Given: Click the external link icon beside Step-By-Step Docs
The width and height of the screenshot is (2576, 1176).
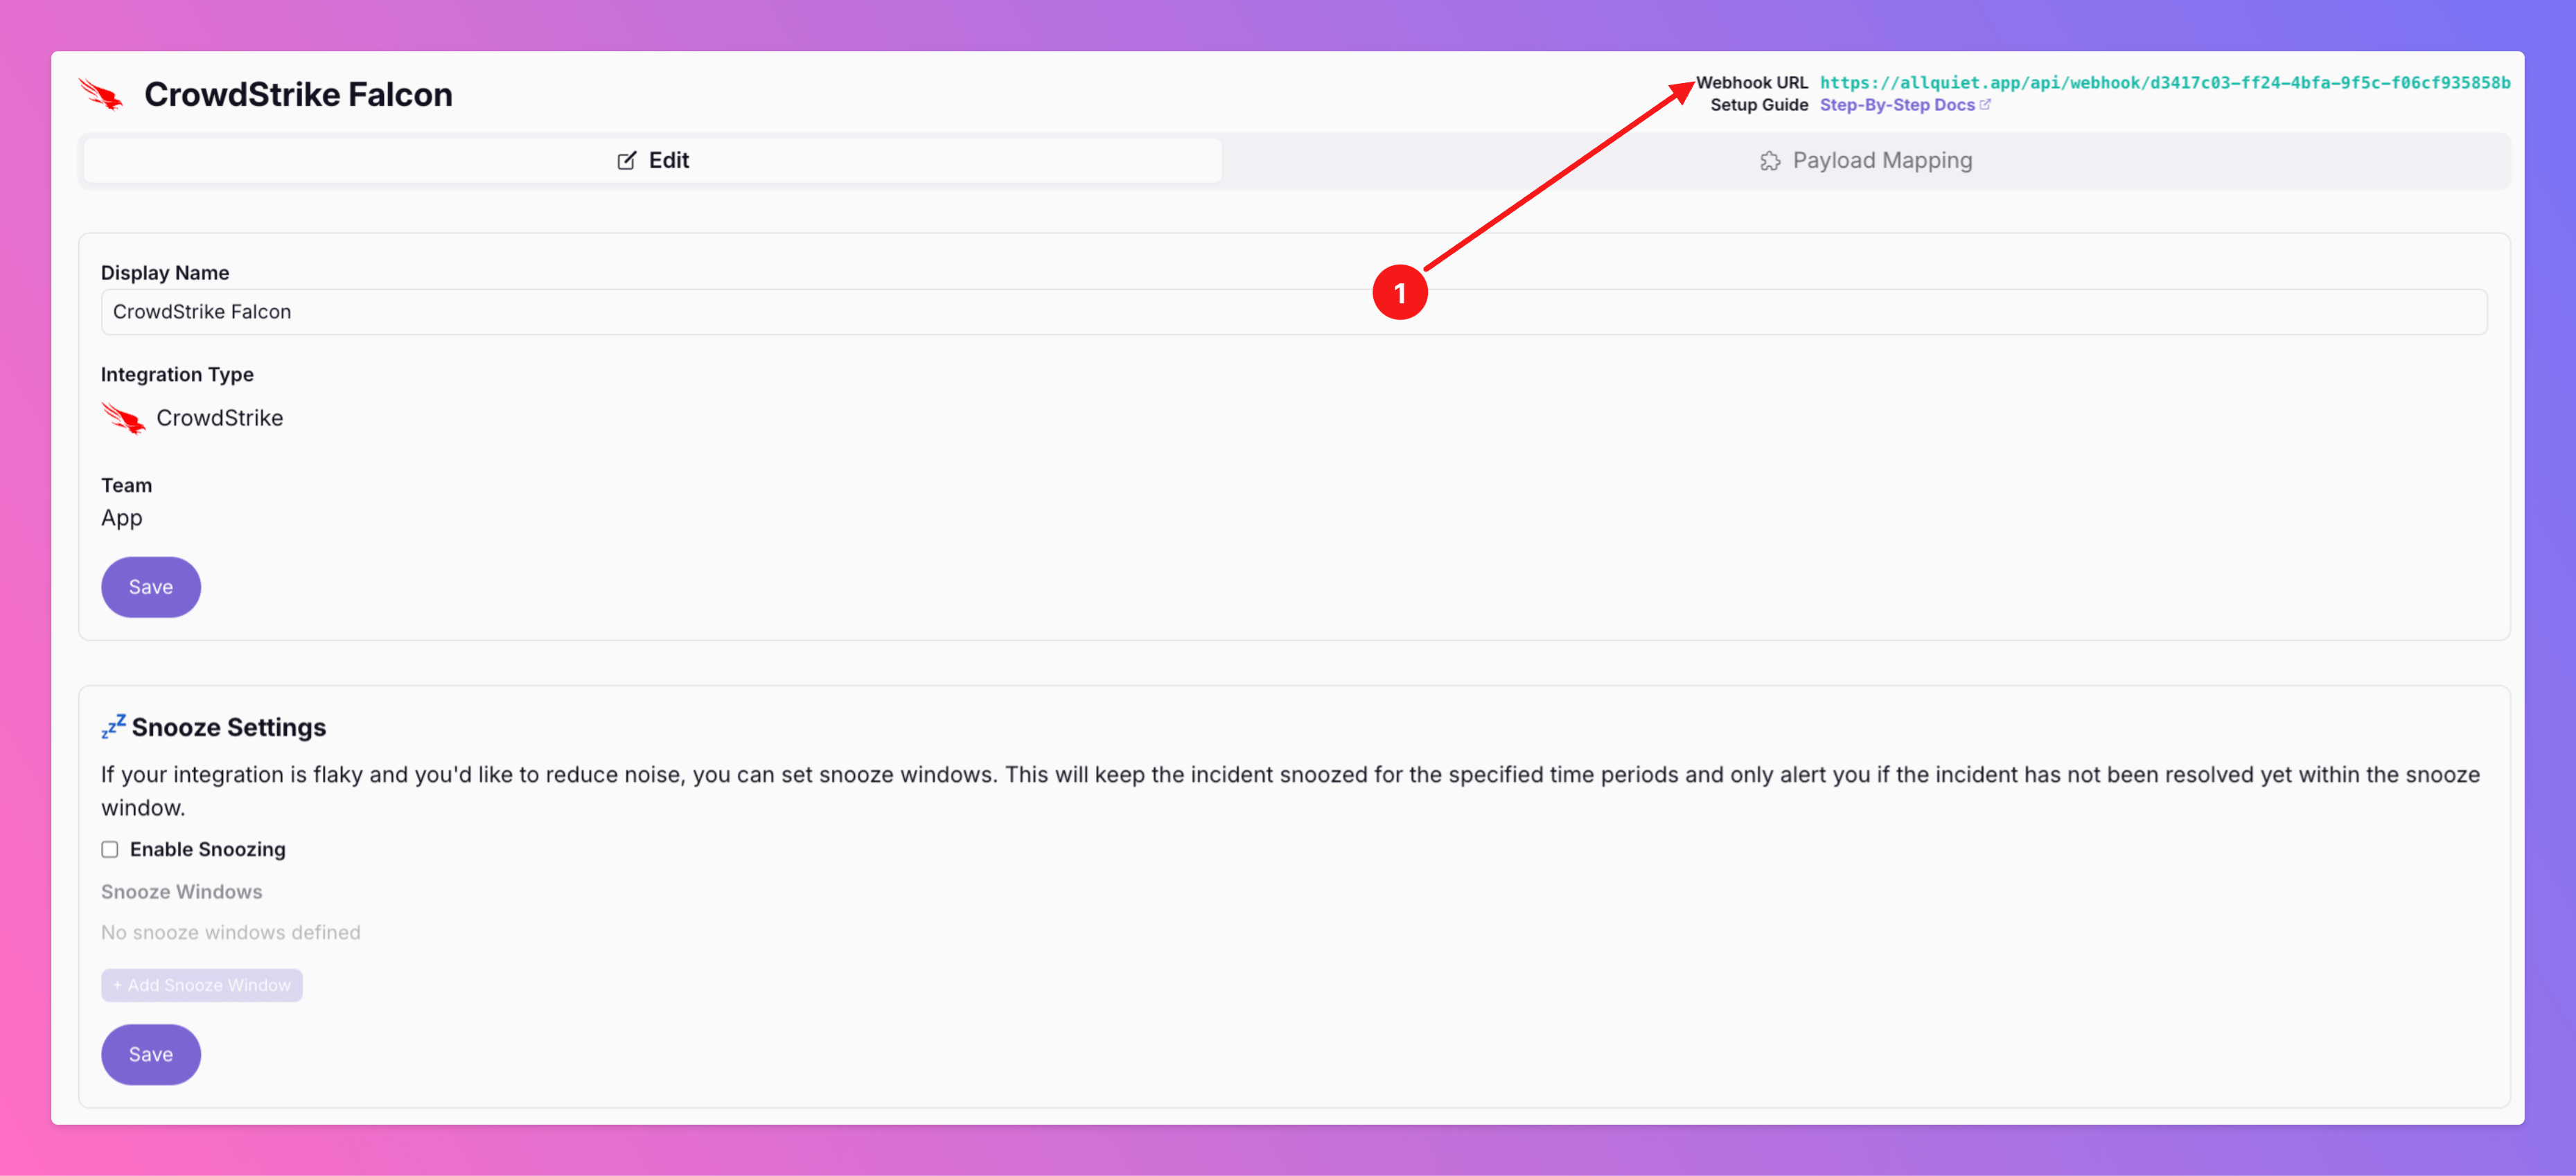Looking at the screenshot, I should [1985, 104].
